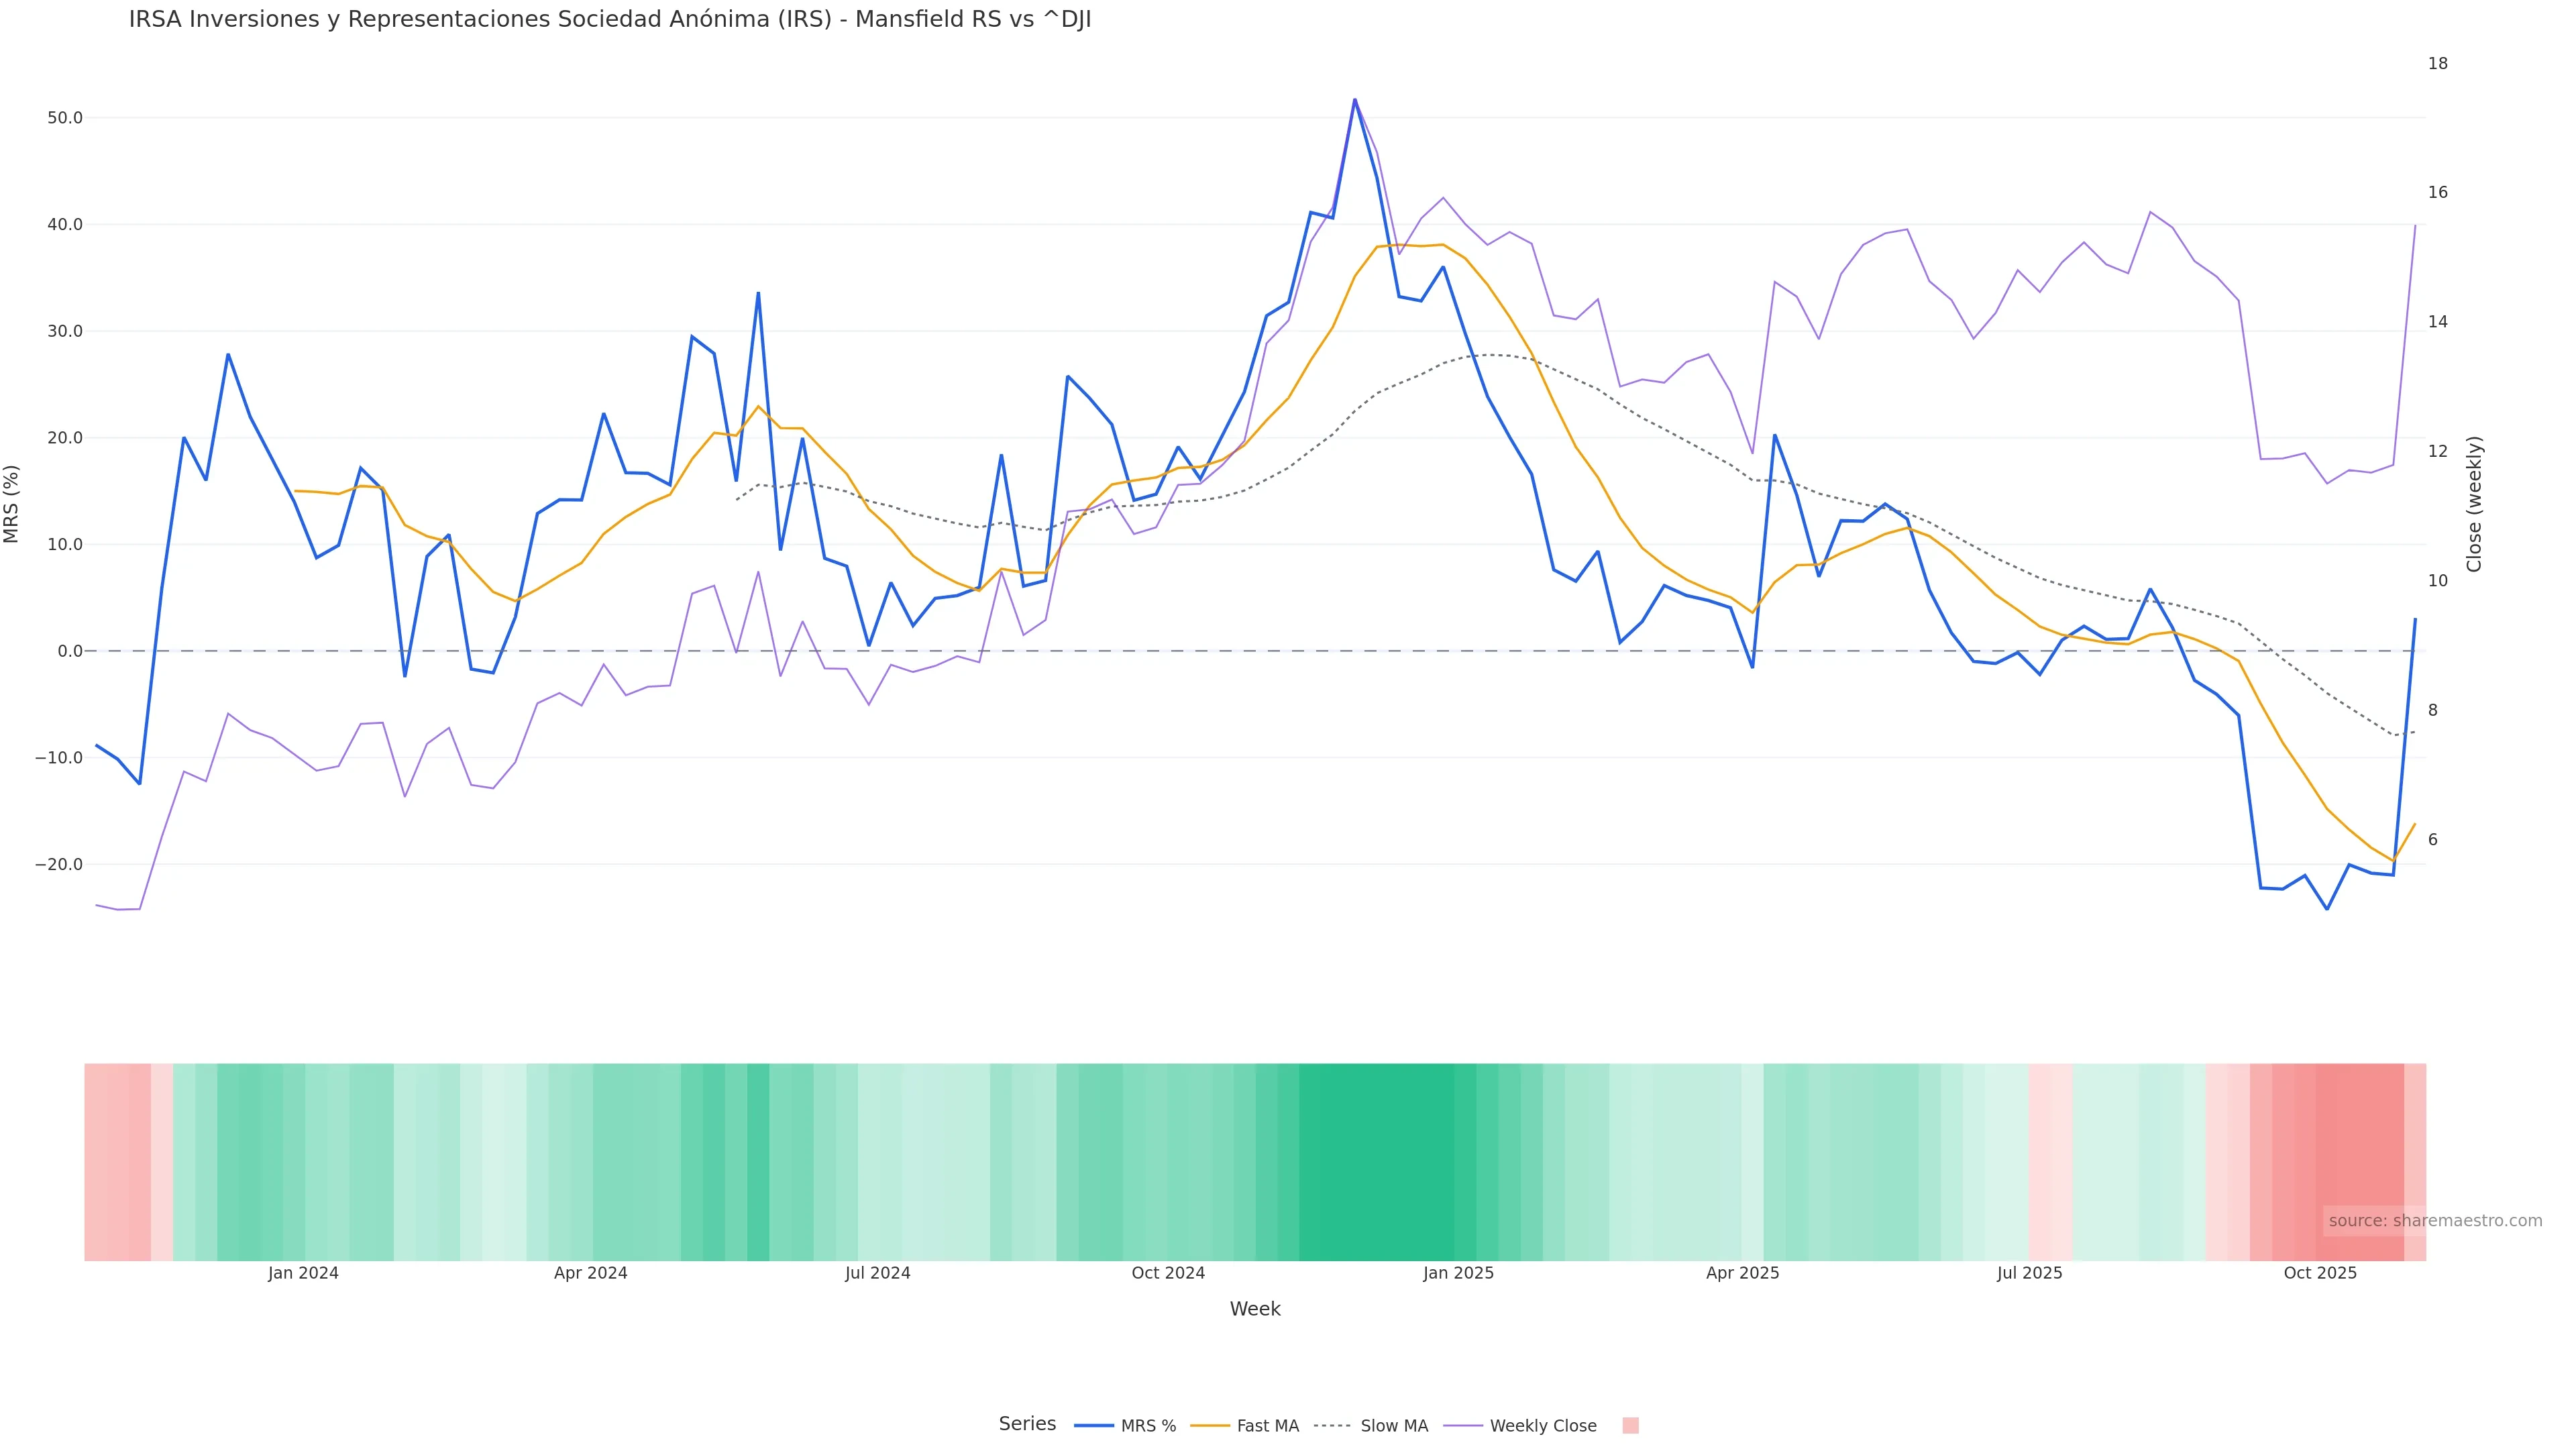
Task: Click the Close (weekly) axis title
Action: point(2475,504)
